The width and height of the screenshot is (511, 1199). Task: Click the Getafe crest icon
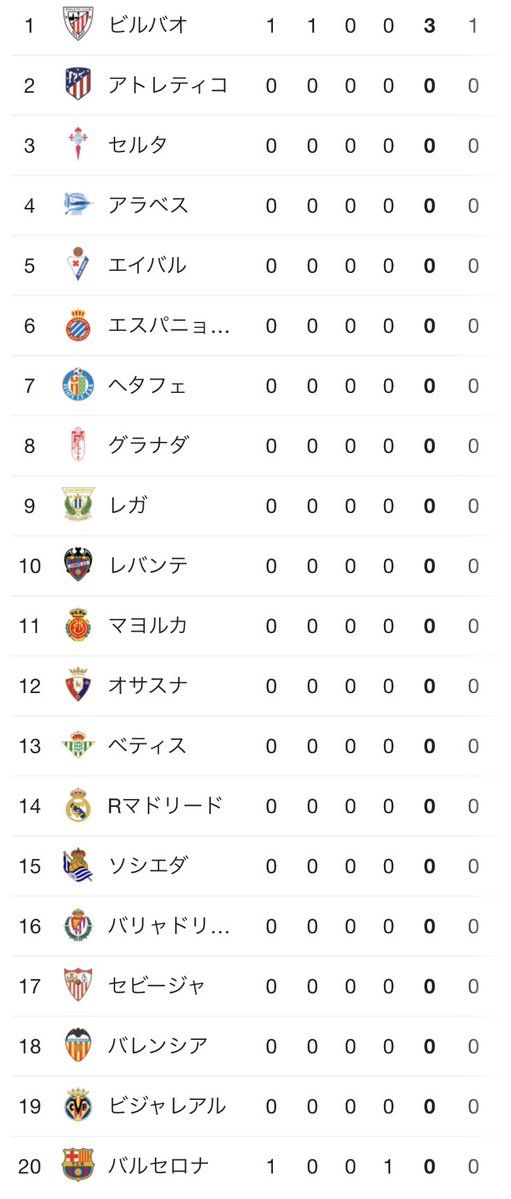tap(78, 385)
